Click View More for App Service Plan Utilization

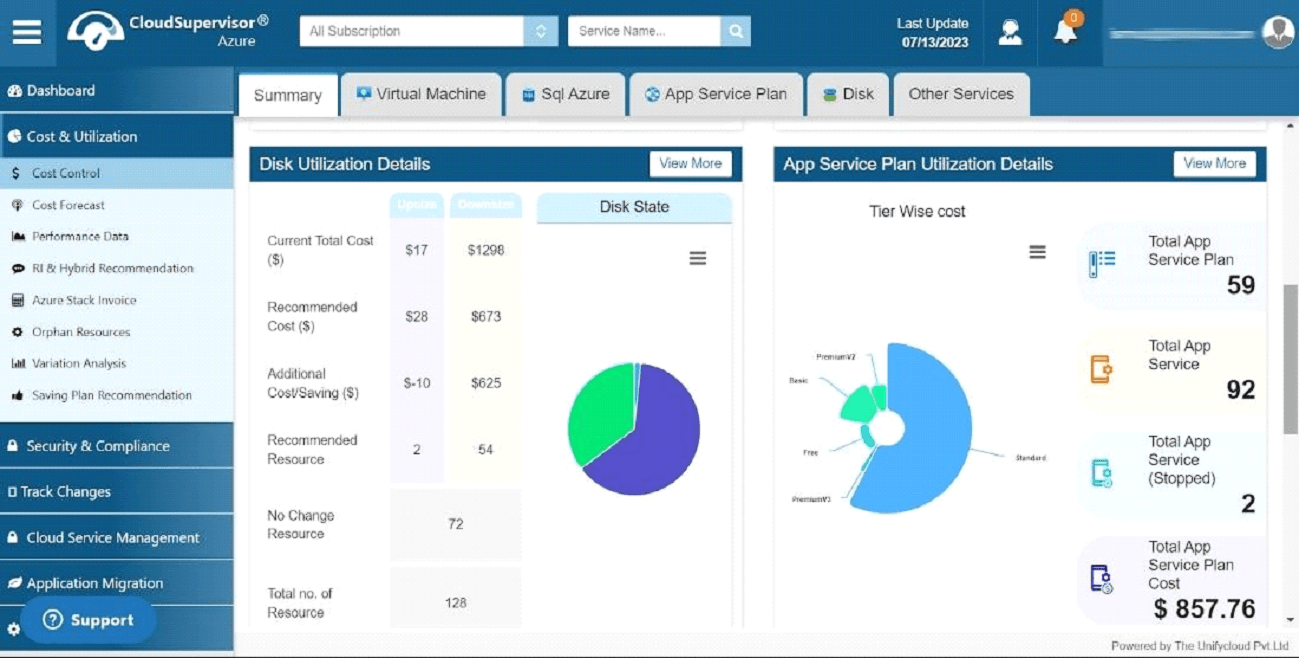click(1214, 164)
